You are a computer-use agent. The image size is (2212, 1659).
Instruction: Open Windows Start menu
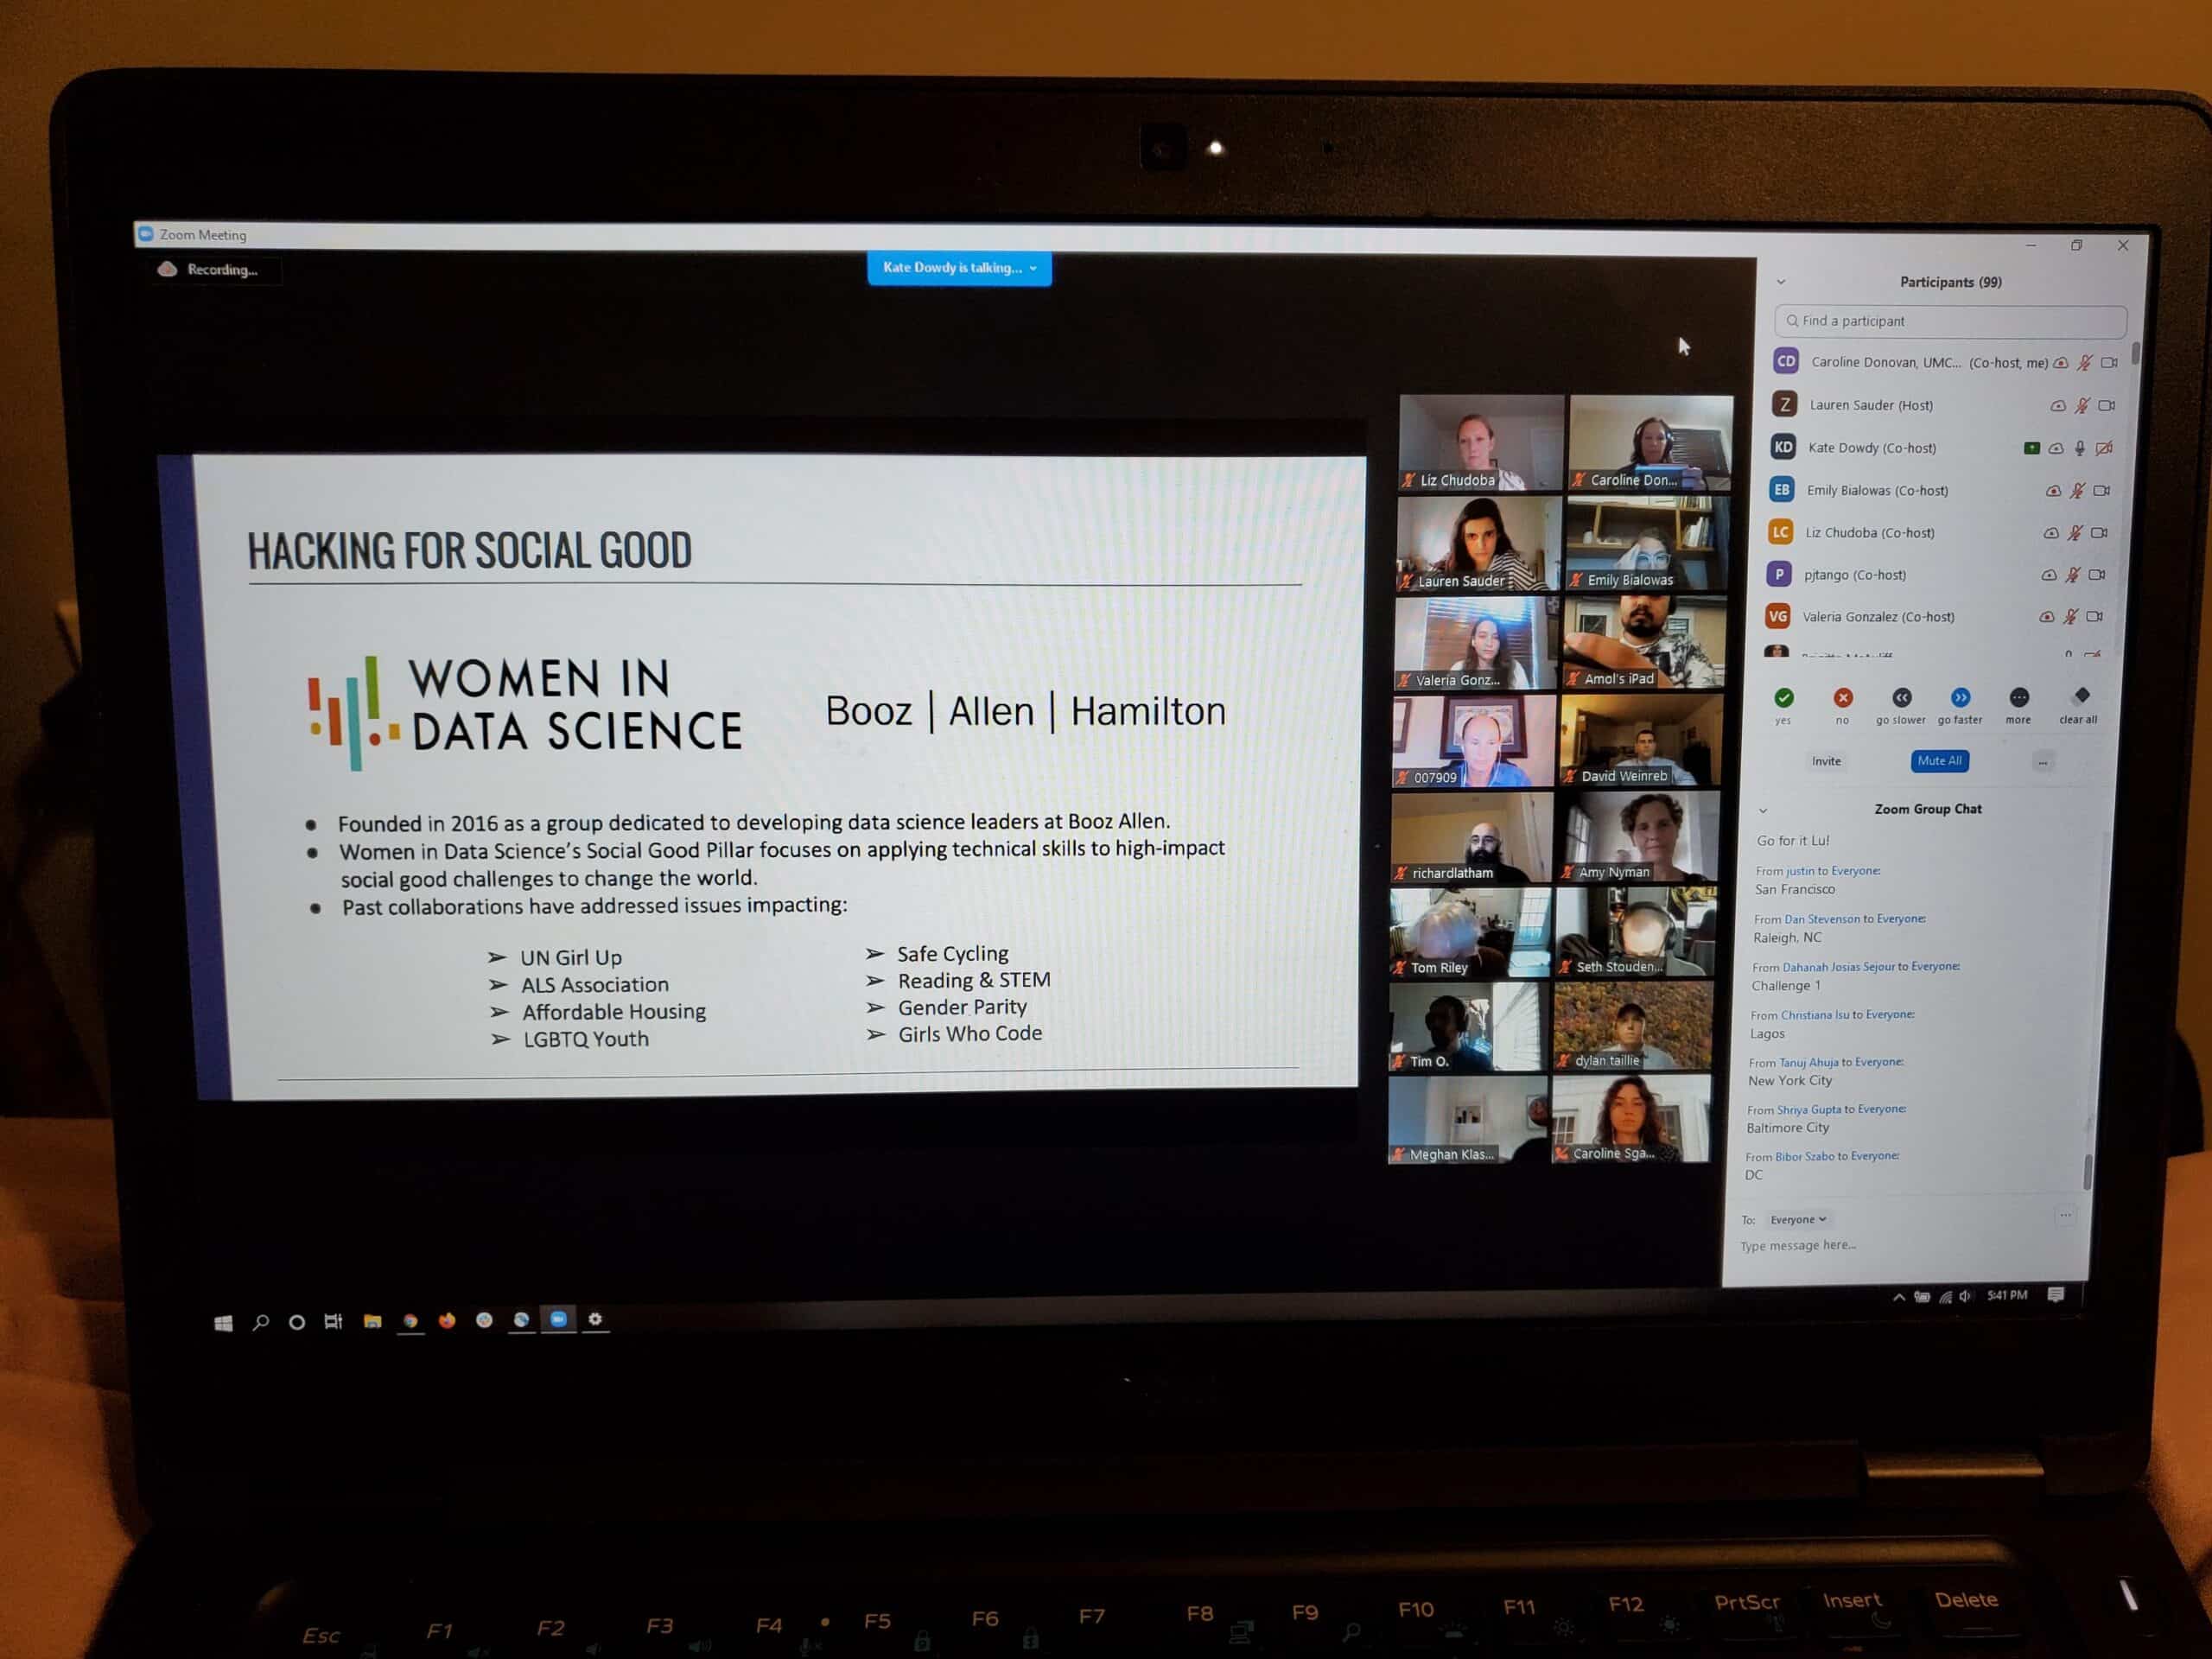point(224,1323)
